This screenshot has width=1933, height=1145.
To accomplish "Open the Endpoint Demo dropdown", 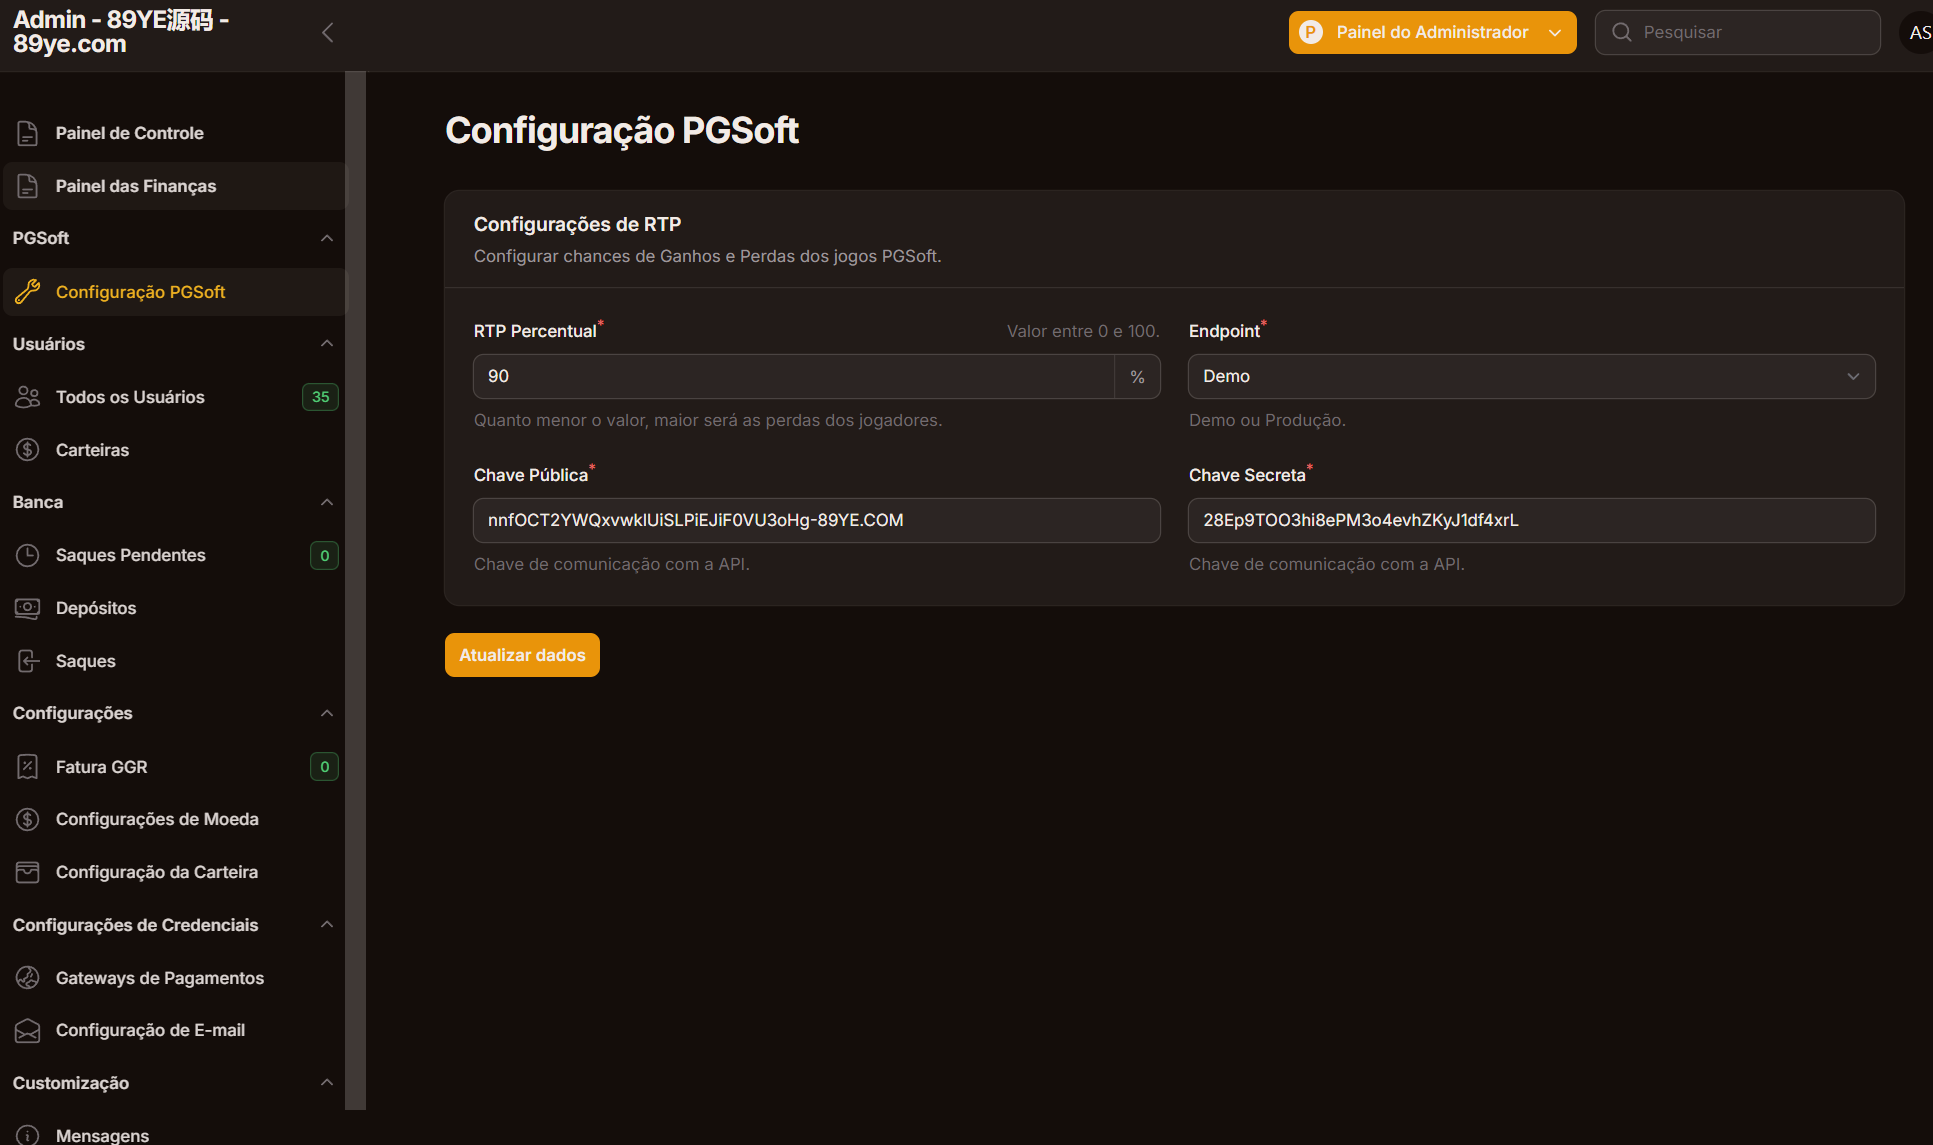I will tap(1530, 377).
